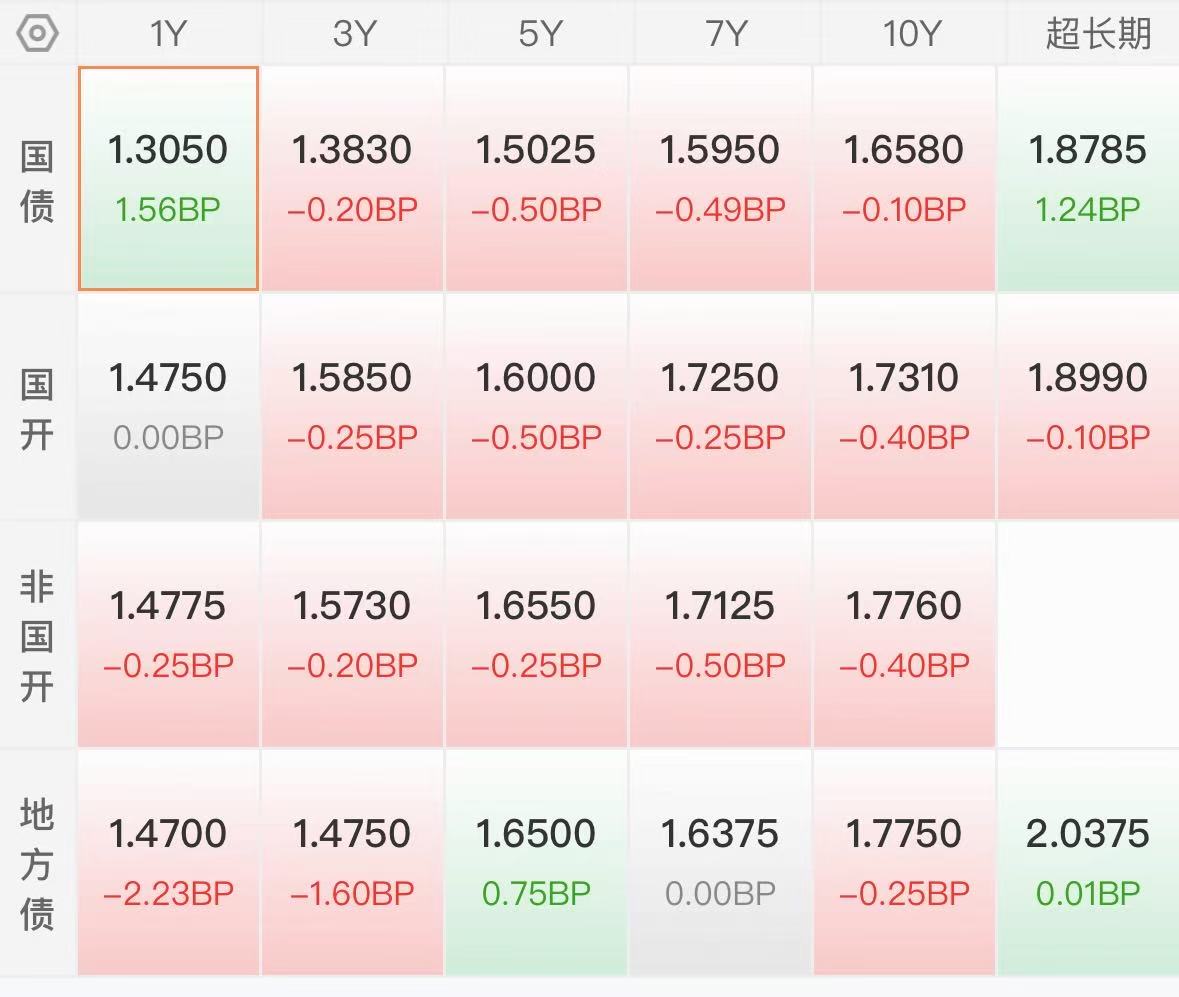
Task: Select the 超长期 column header
Action: (x=1098, y=33)
